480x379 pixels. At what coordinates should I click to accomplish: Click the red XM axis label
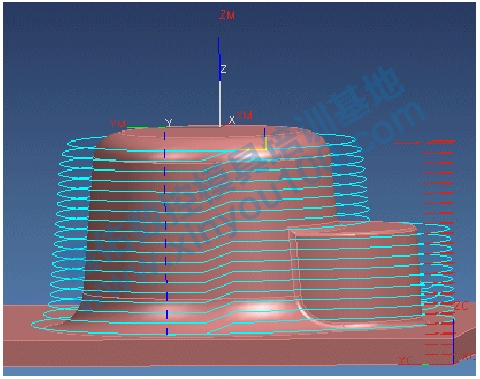tap(244, 115)
